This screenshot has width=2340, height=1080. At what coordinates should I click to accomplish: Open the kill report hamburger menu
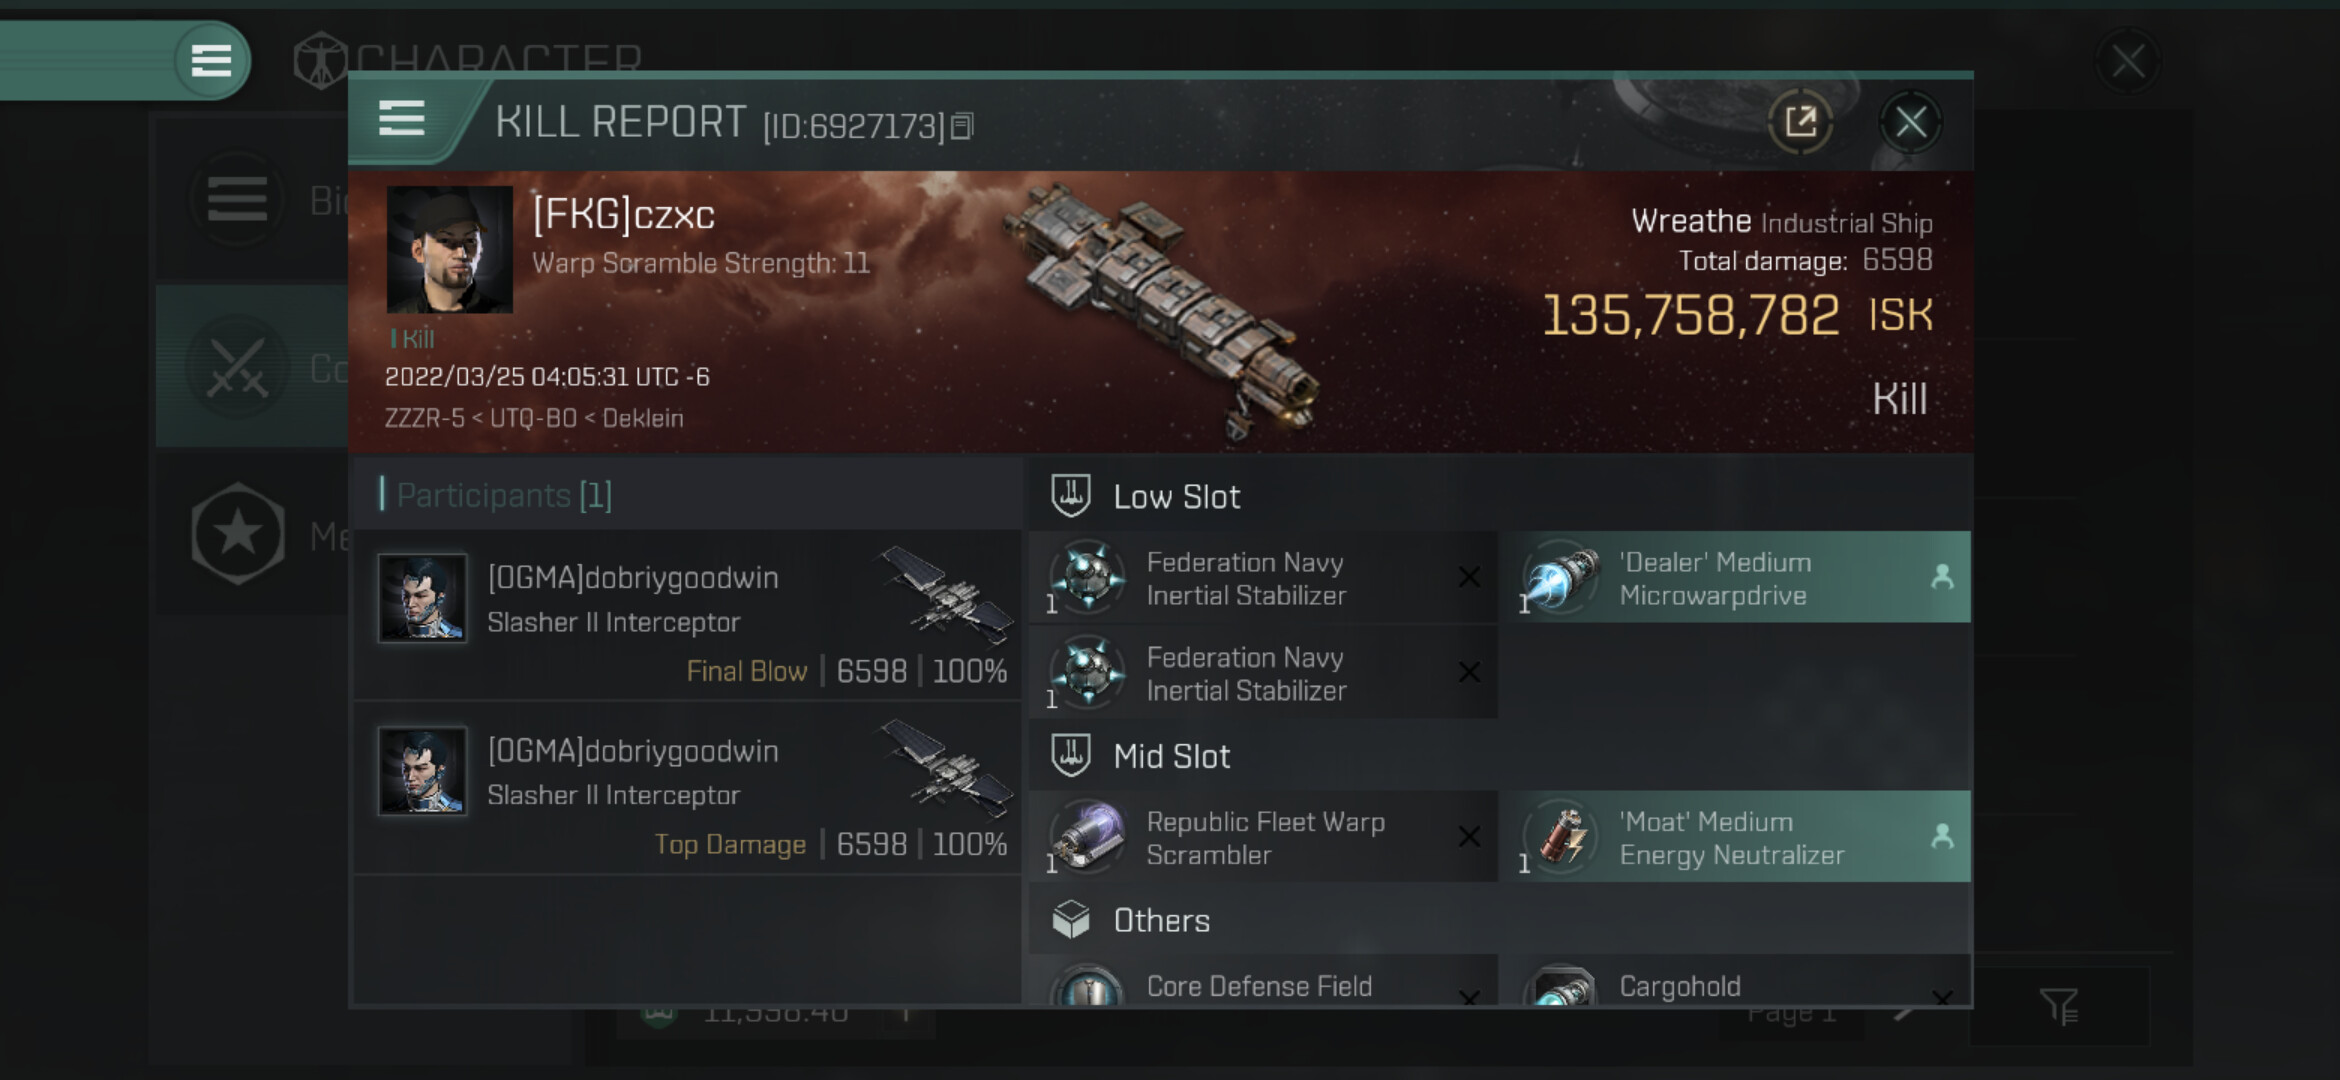click(402, 119)
